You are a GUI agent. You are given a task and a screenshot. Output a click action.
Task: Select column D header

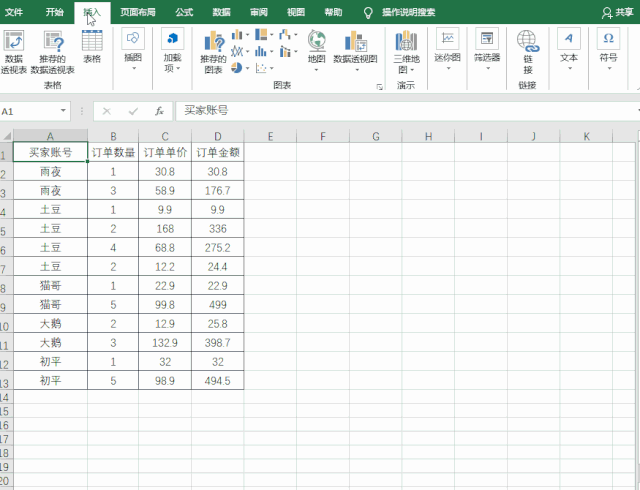coord(218,136)
